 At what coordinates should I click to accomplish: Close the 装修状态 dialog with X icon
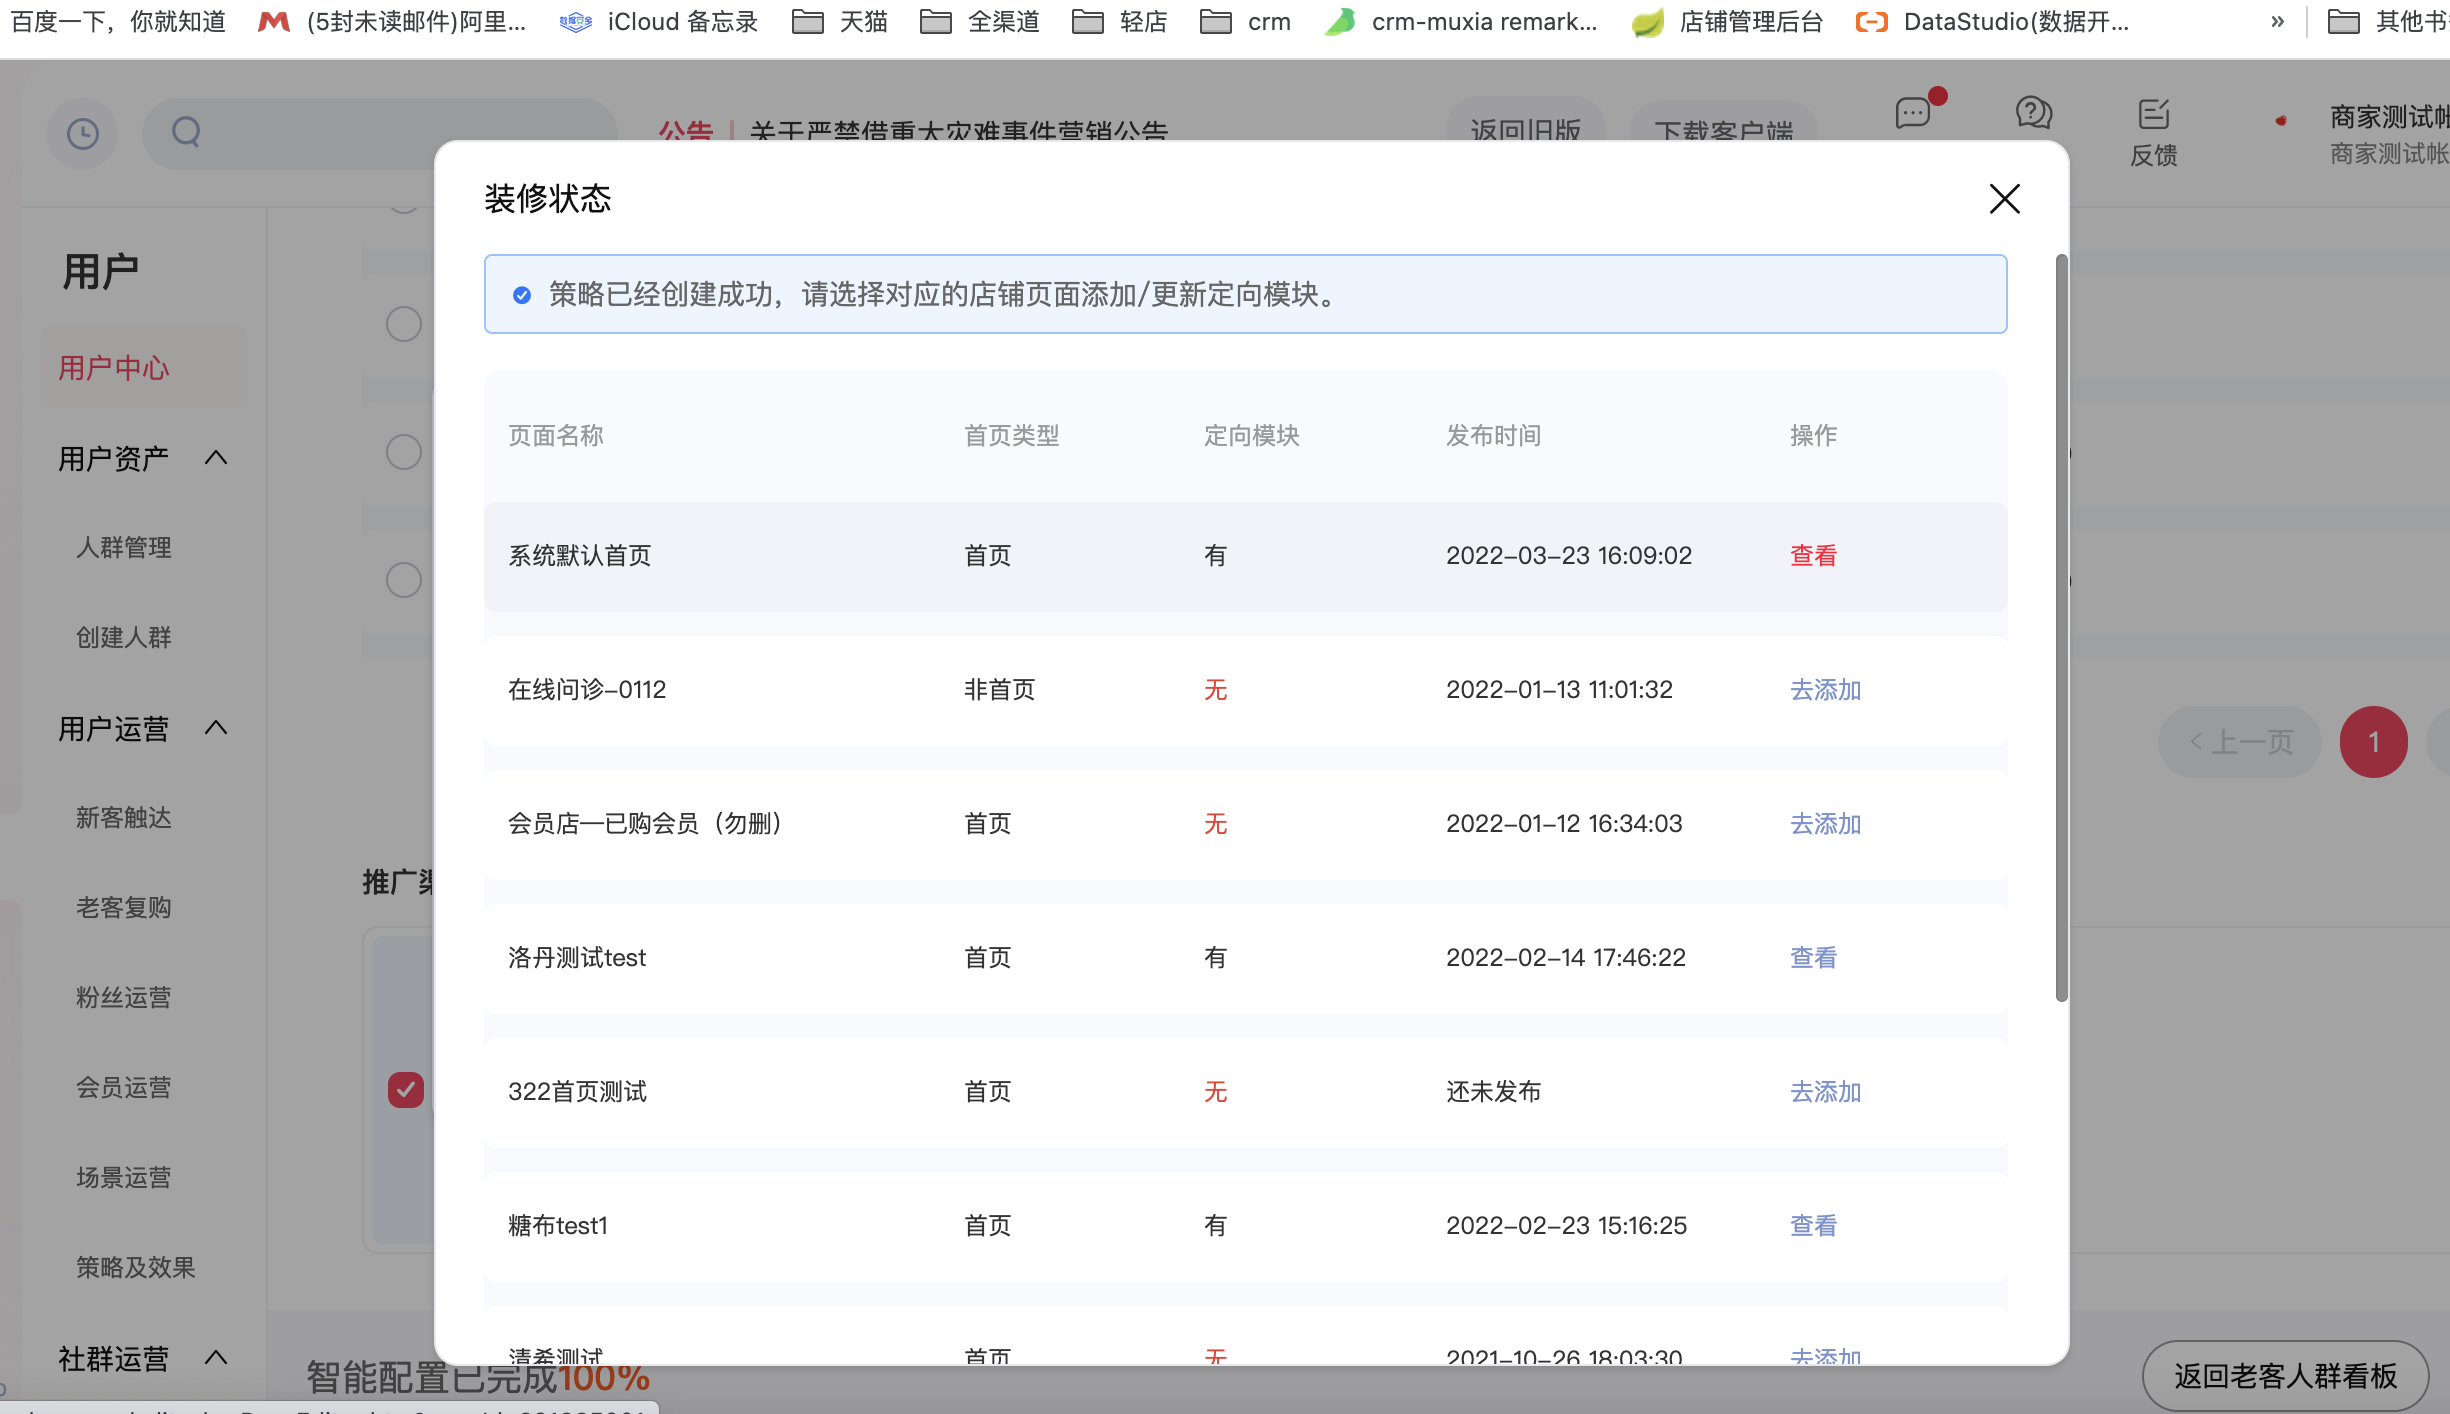(2004, 199)
